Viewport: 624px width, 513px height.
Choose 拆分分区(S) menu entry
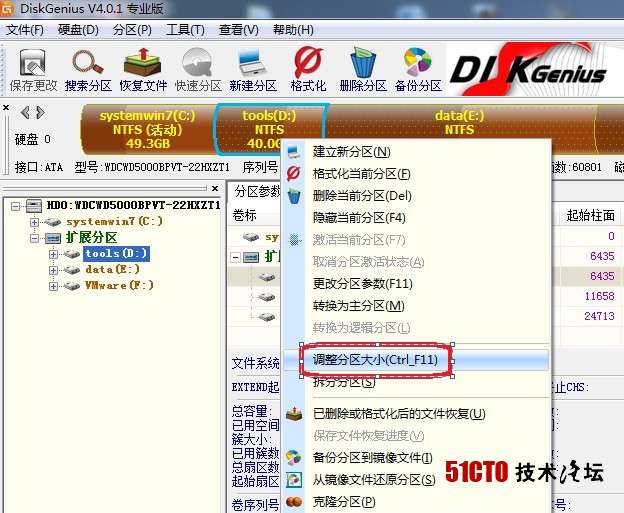417,383
